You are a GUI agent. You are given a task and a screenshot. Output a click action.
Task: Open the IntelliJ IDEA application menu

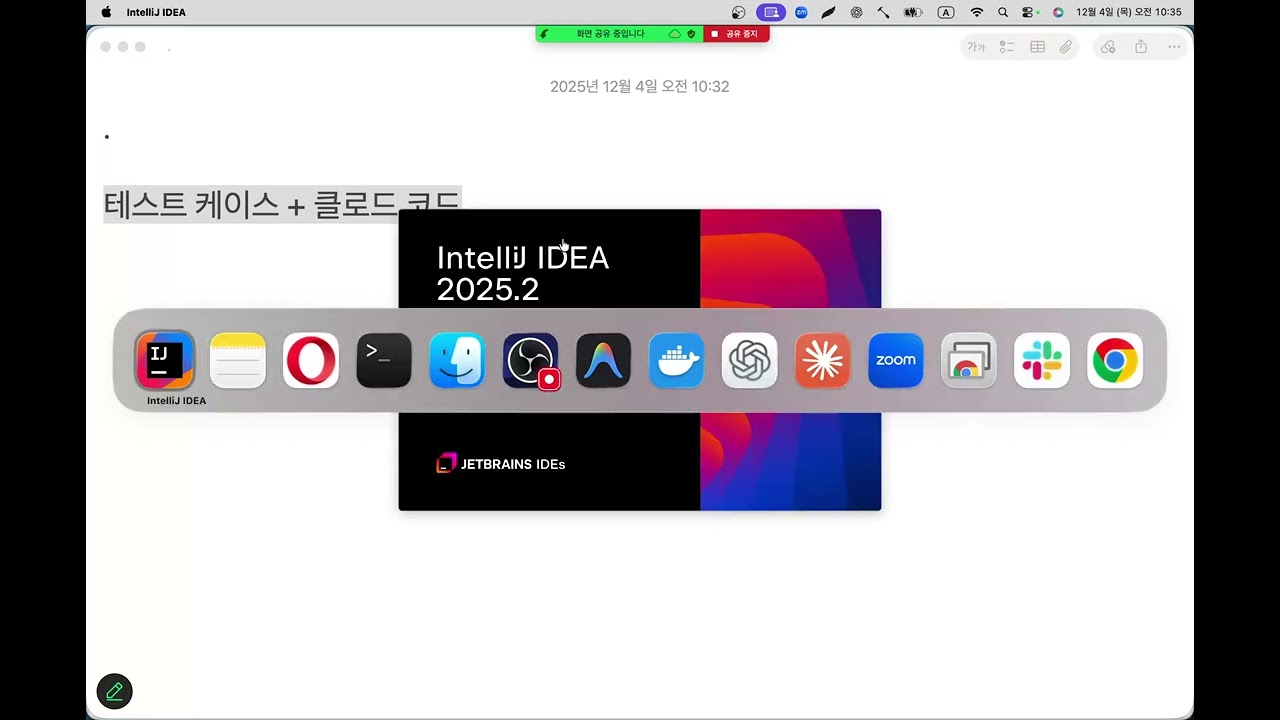point(156,12)
